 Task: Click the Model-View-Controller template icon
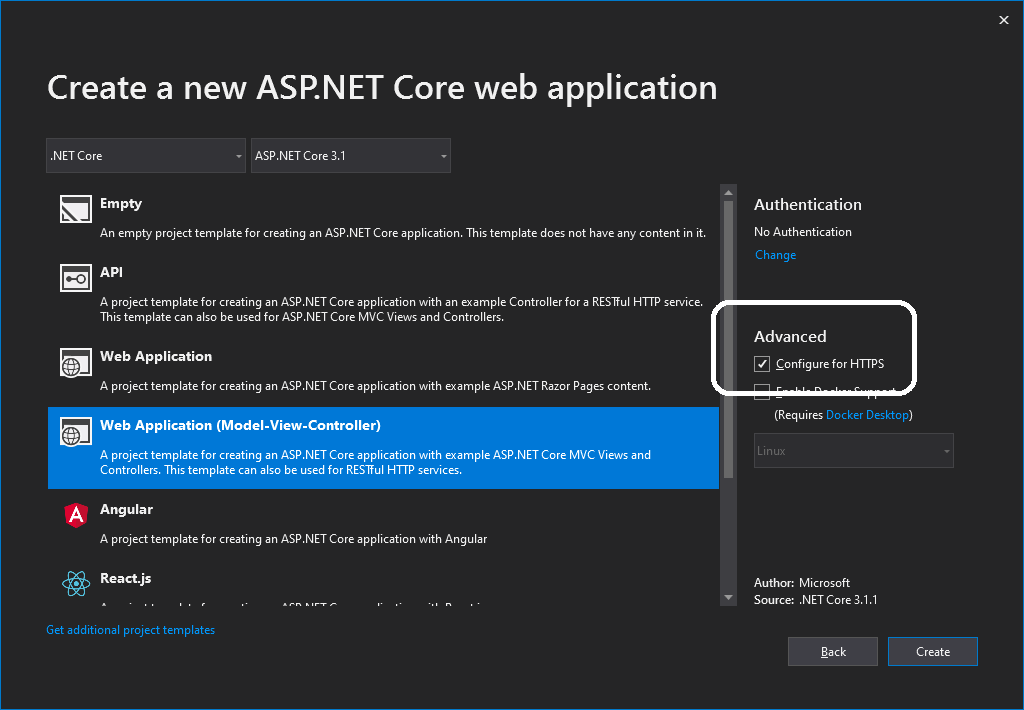76,432
